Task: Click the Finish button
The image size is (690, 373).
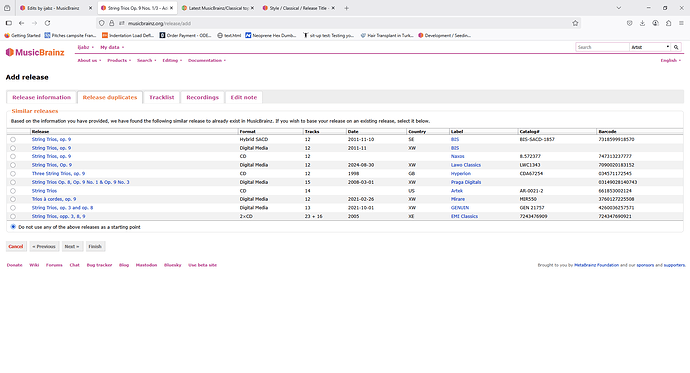Action: coord(95,246)
